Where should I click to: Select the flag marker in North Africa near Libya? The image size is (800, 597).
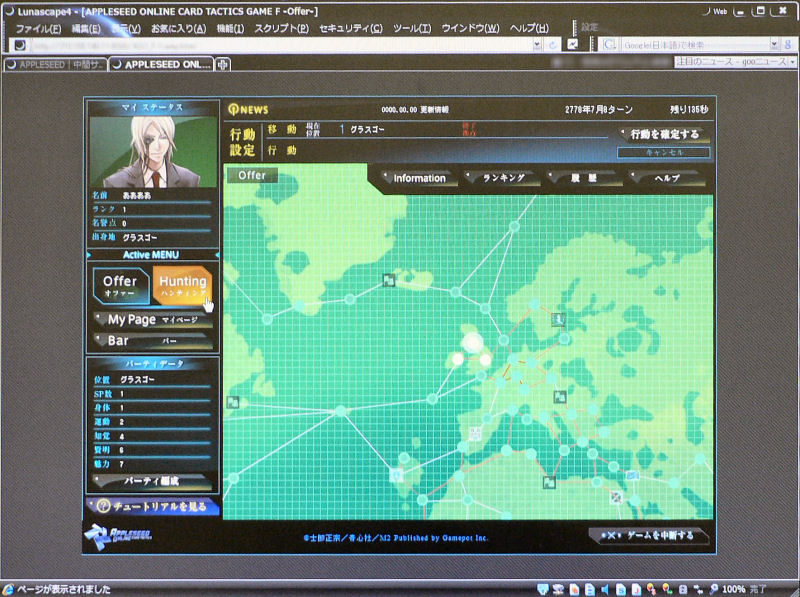click(549, 482)
